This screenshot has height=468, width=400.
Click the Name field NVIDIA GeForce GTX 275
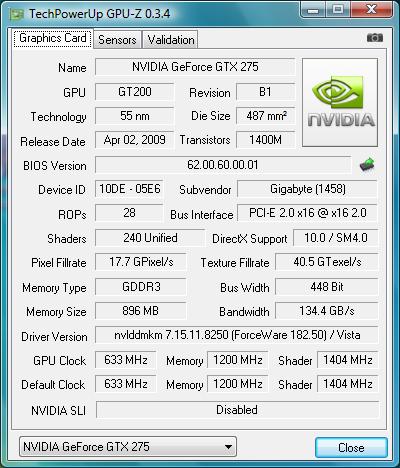point(195,67)
